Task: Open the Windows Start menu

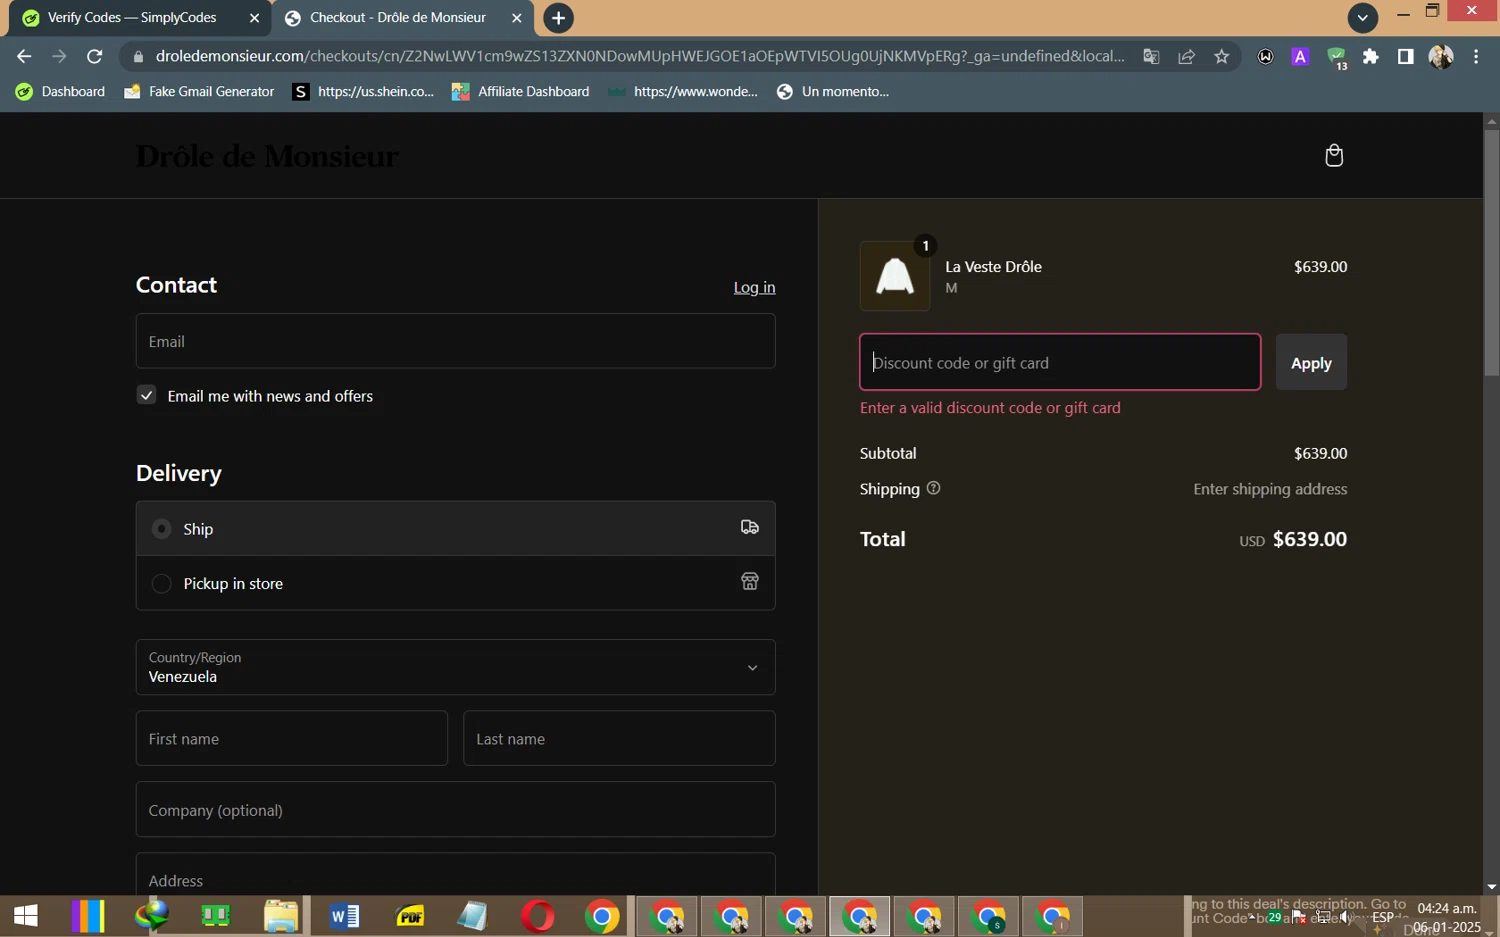Action: point(26,916)
